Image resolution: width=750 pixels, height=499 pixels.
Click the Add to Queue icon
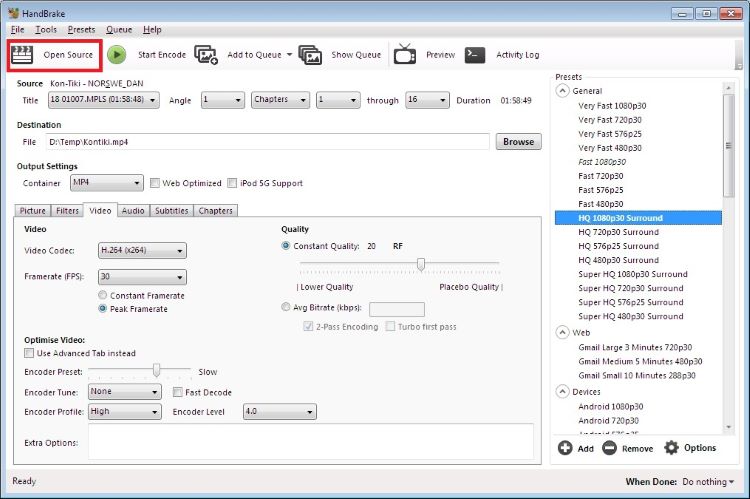pyautogui.click(x=206, y=55)
